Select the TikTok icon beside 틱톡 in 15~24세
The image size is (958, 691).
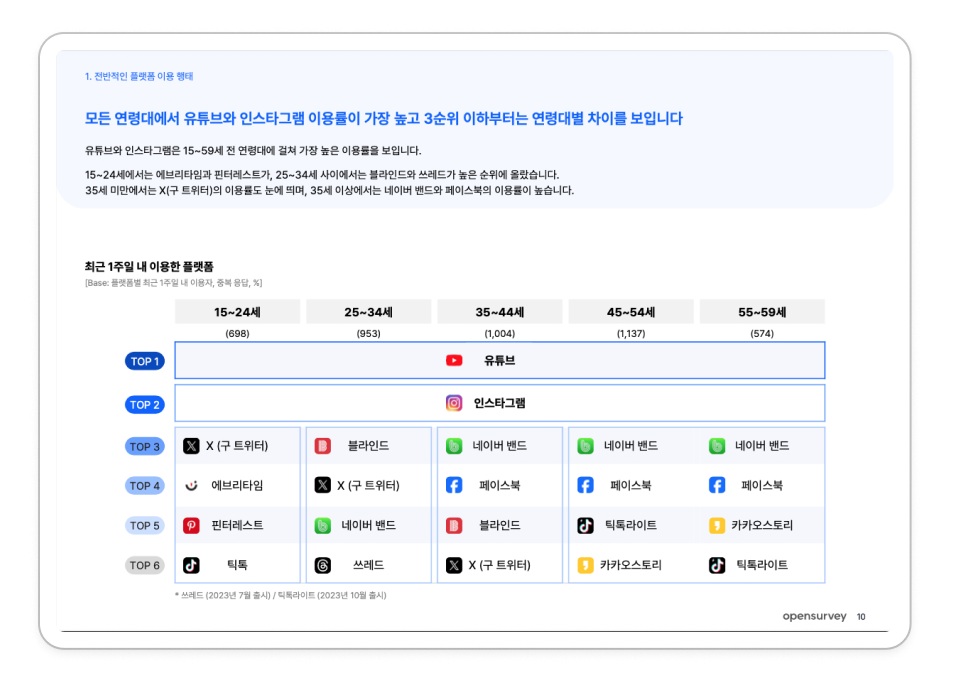click(x=191, y=565)
